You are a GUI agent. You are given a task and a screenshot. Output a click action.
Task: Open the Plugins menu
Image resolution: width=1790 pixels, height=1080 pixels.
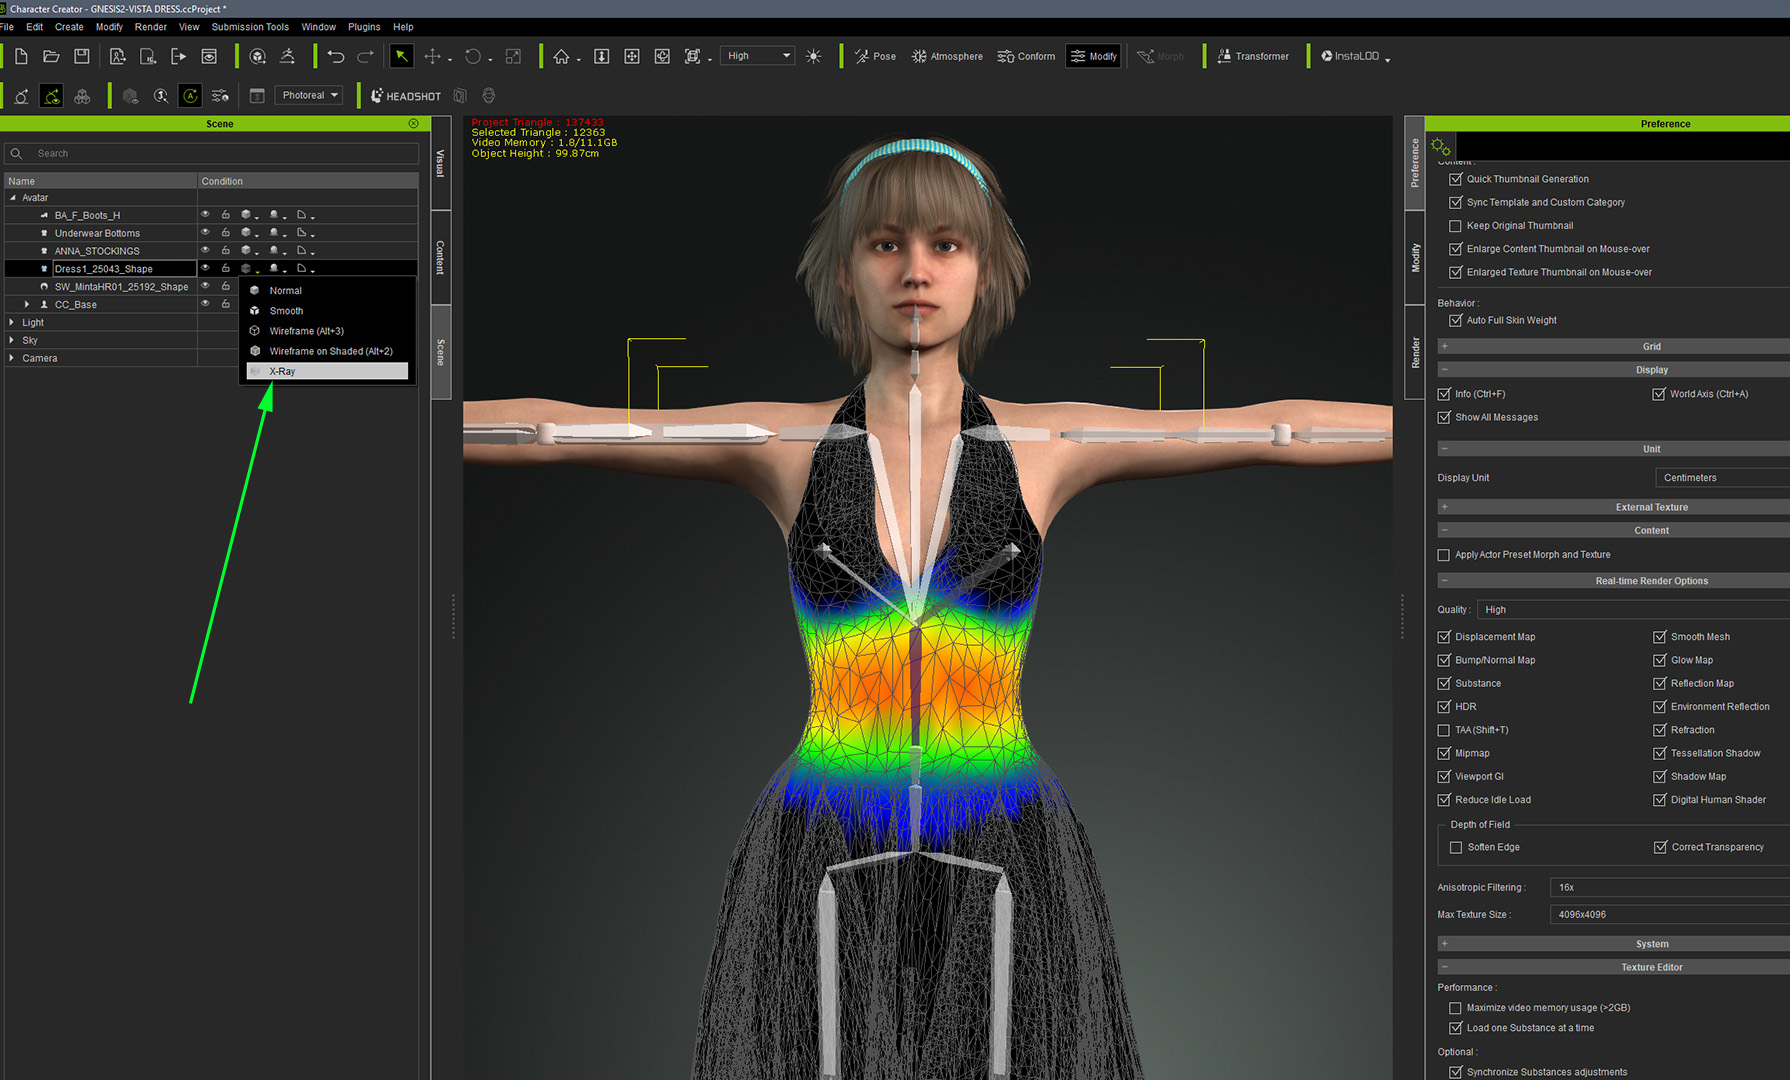[x=364, y=27]
